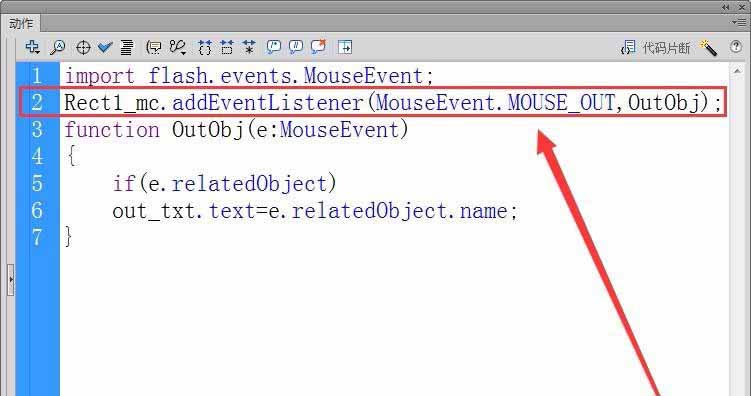This screenshot has height=396, width=751.
Task: Click the 'function' keyword on line 3
Action: point(112,130)
